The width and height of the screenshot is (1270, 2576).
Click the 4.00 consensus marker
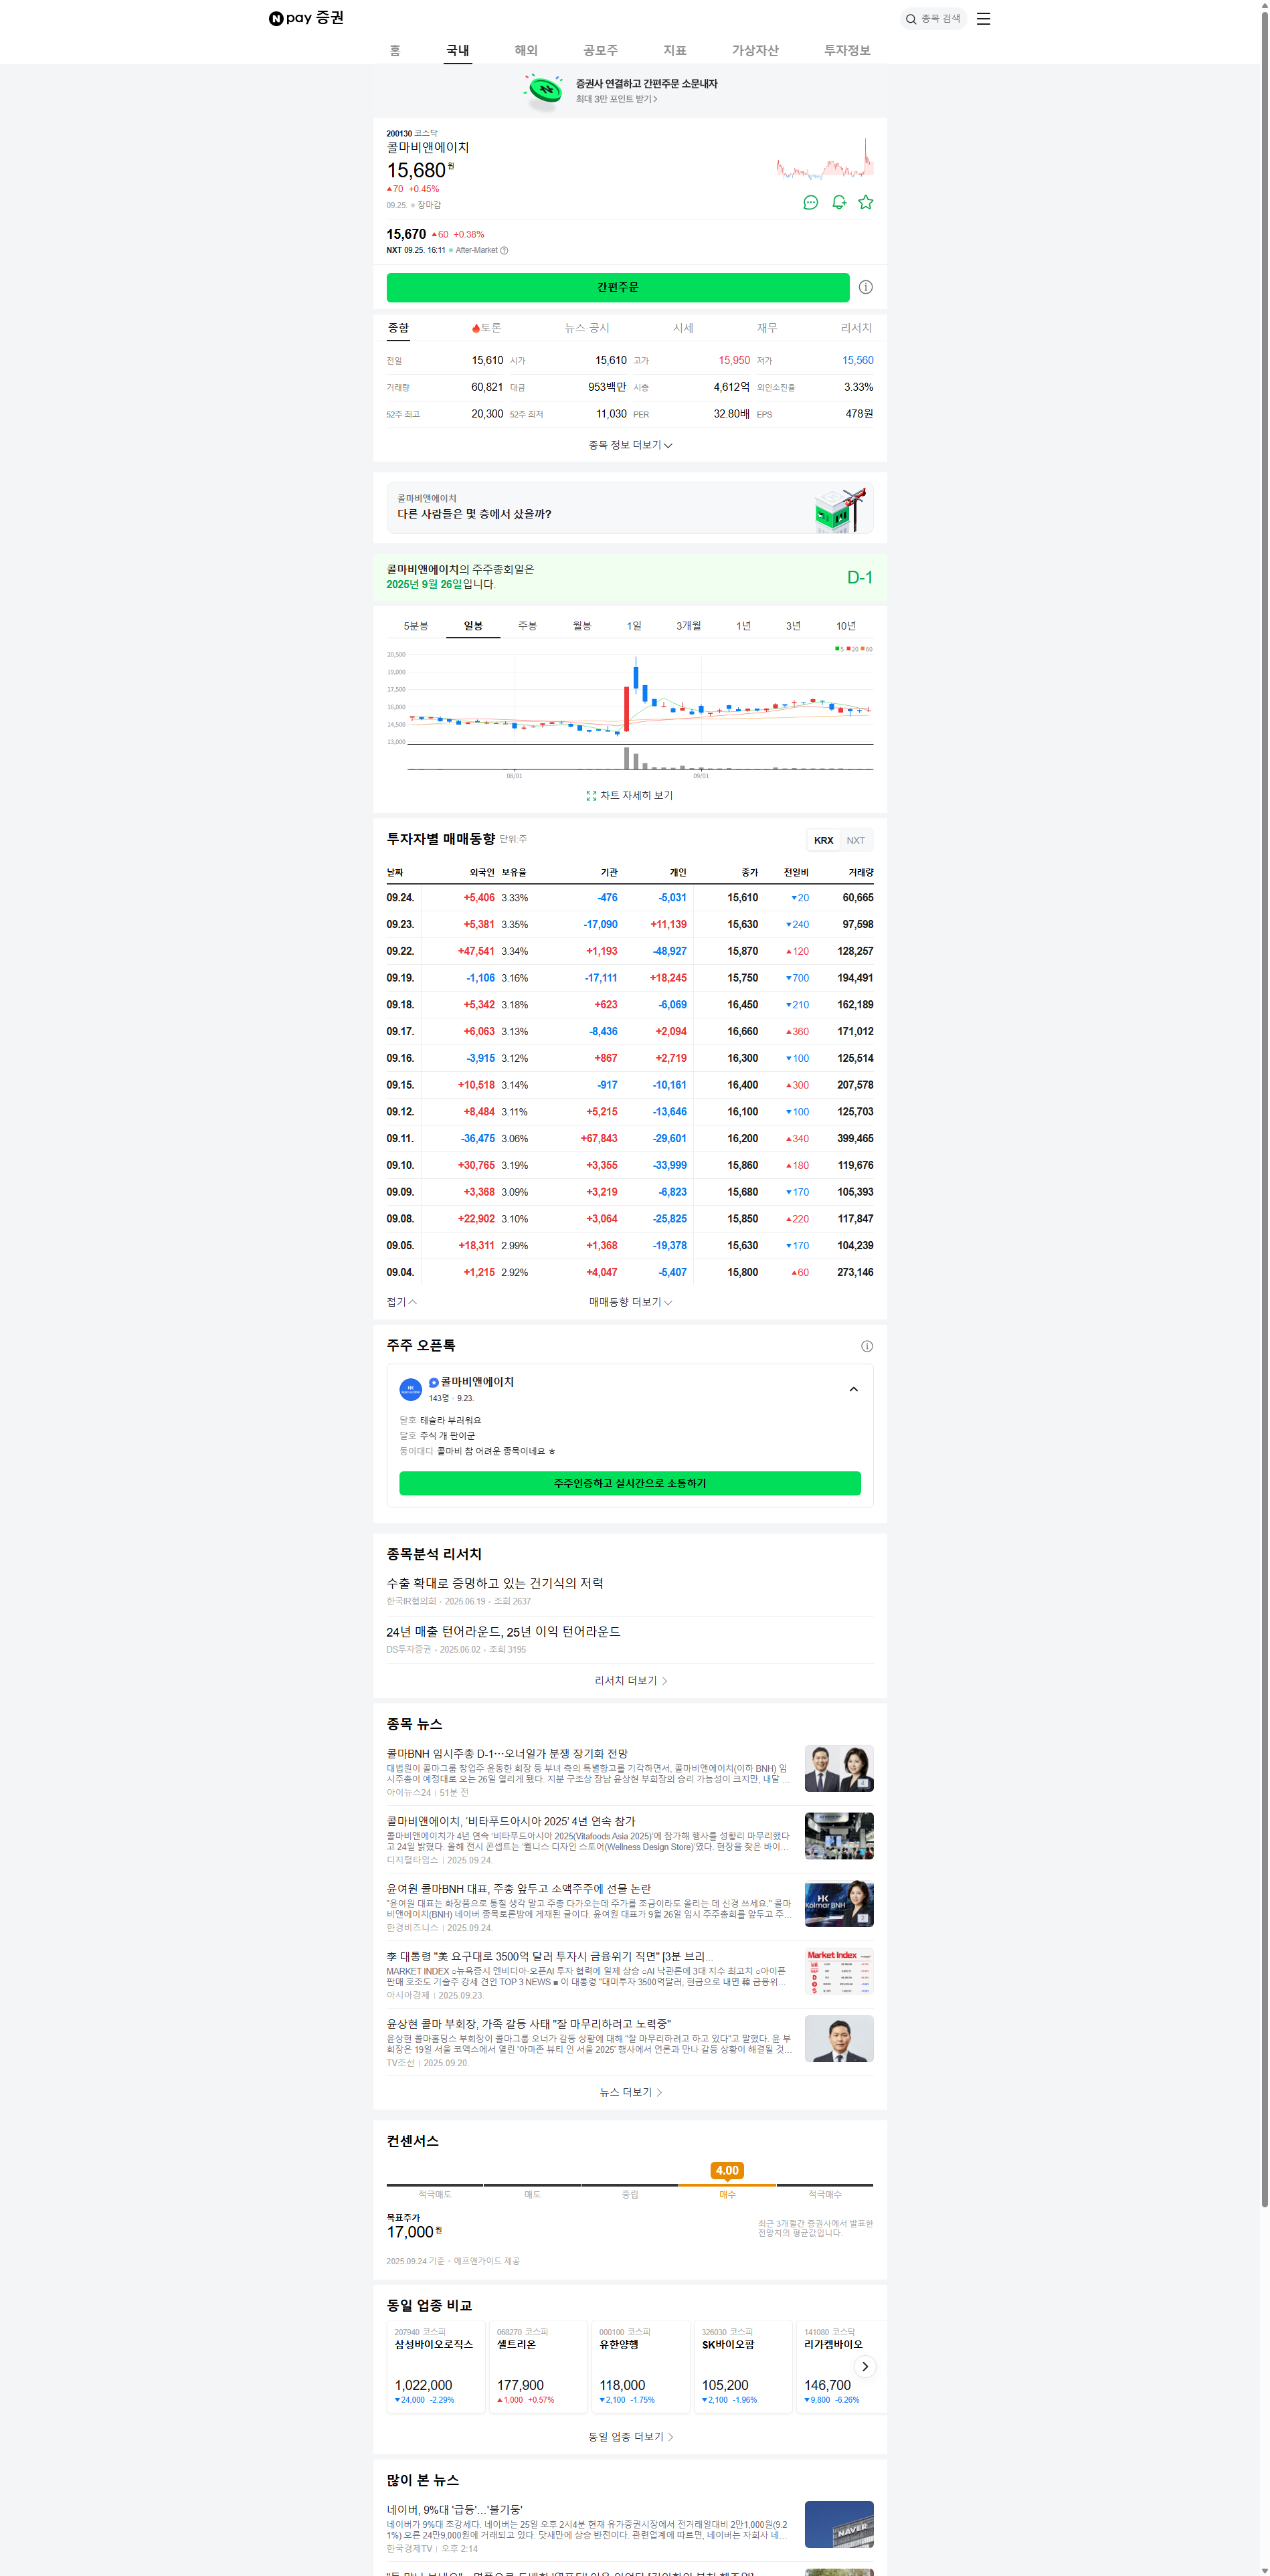[x=727, y=2170]
